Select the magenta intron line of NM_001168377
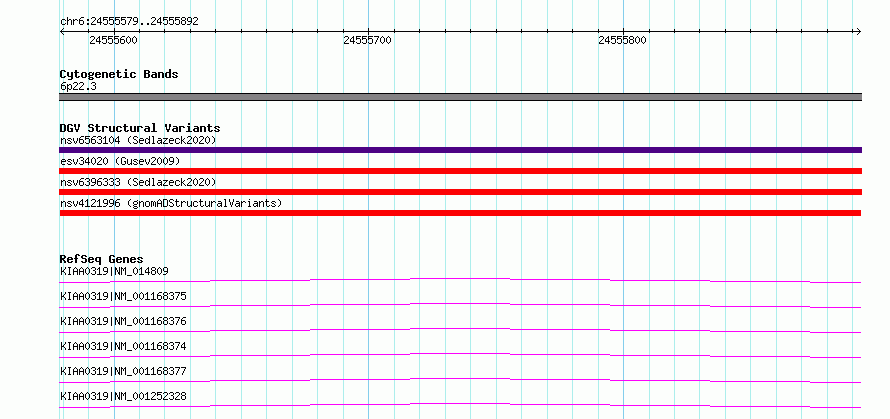Screen dimensions: 890x419 [460, 379]
